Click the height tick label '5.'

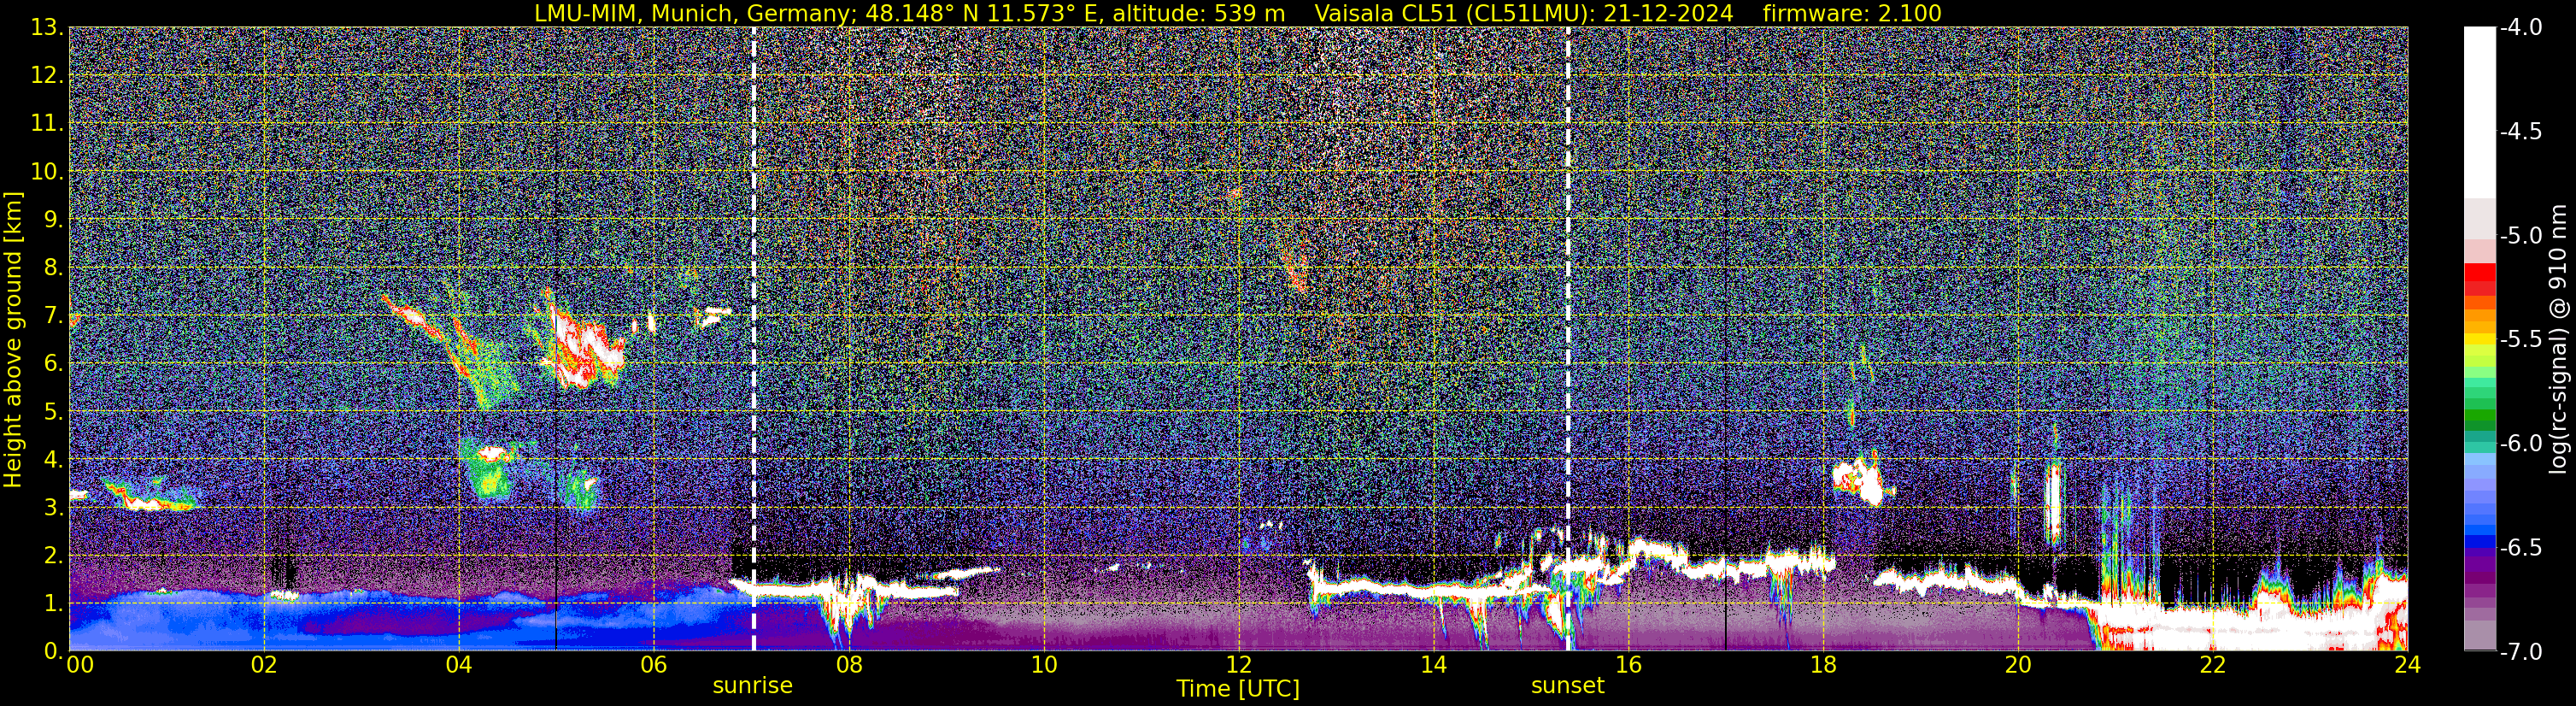(x=54, y=411)
